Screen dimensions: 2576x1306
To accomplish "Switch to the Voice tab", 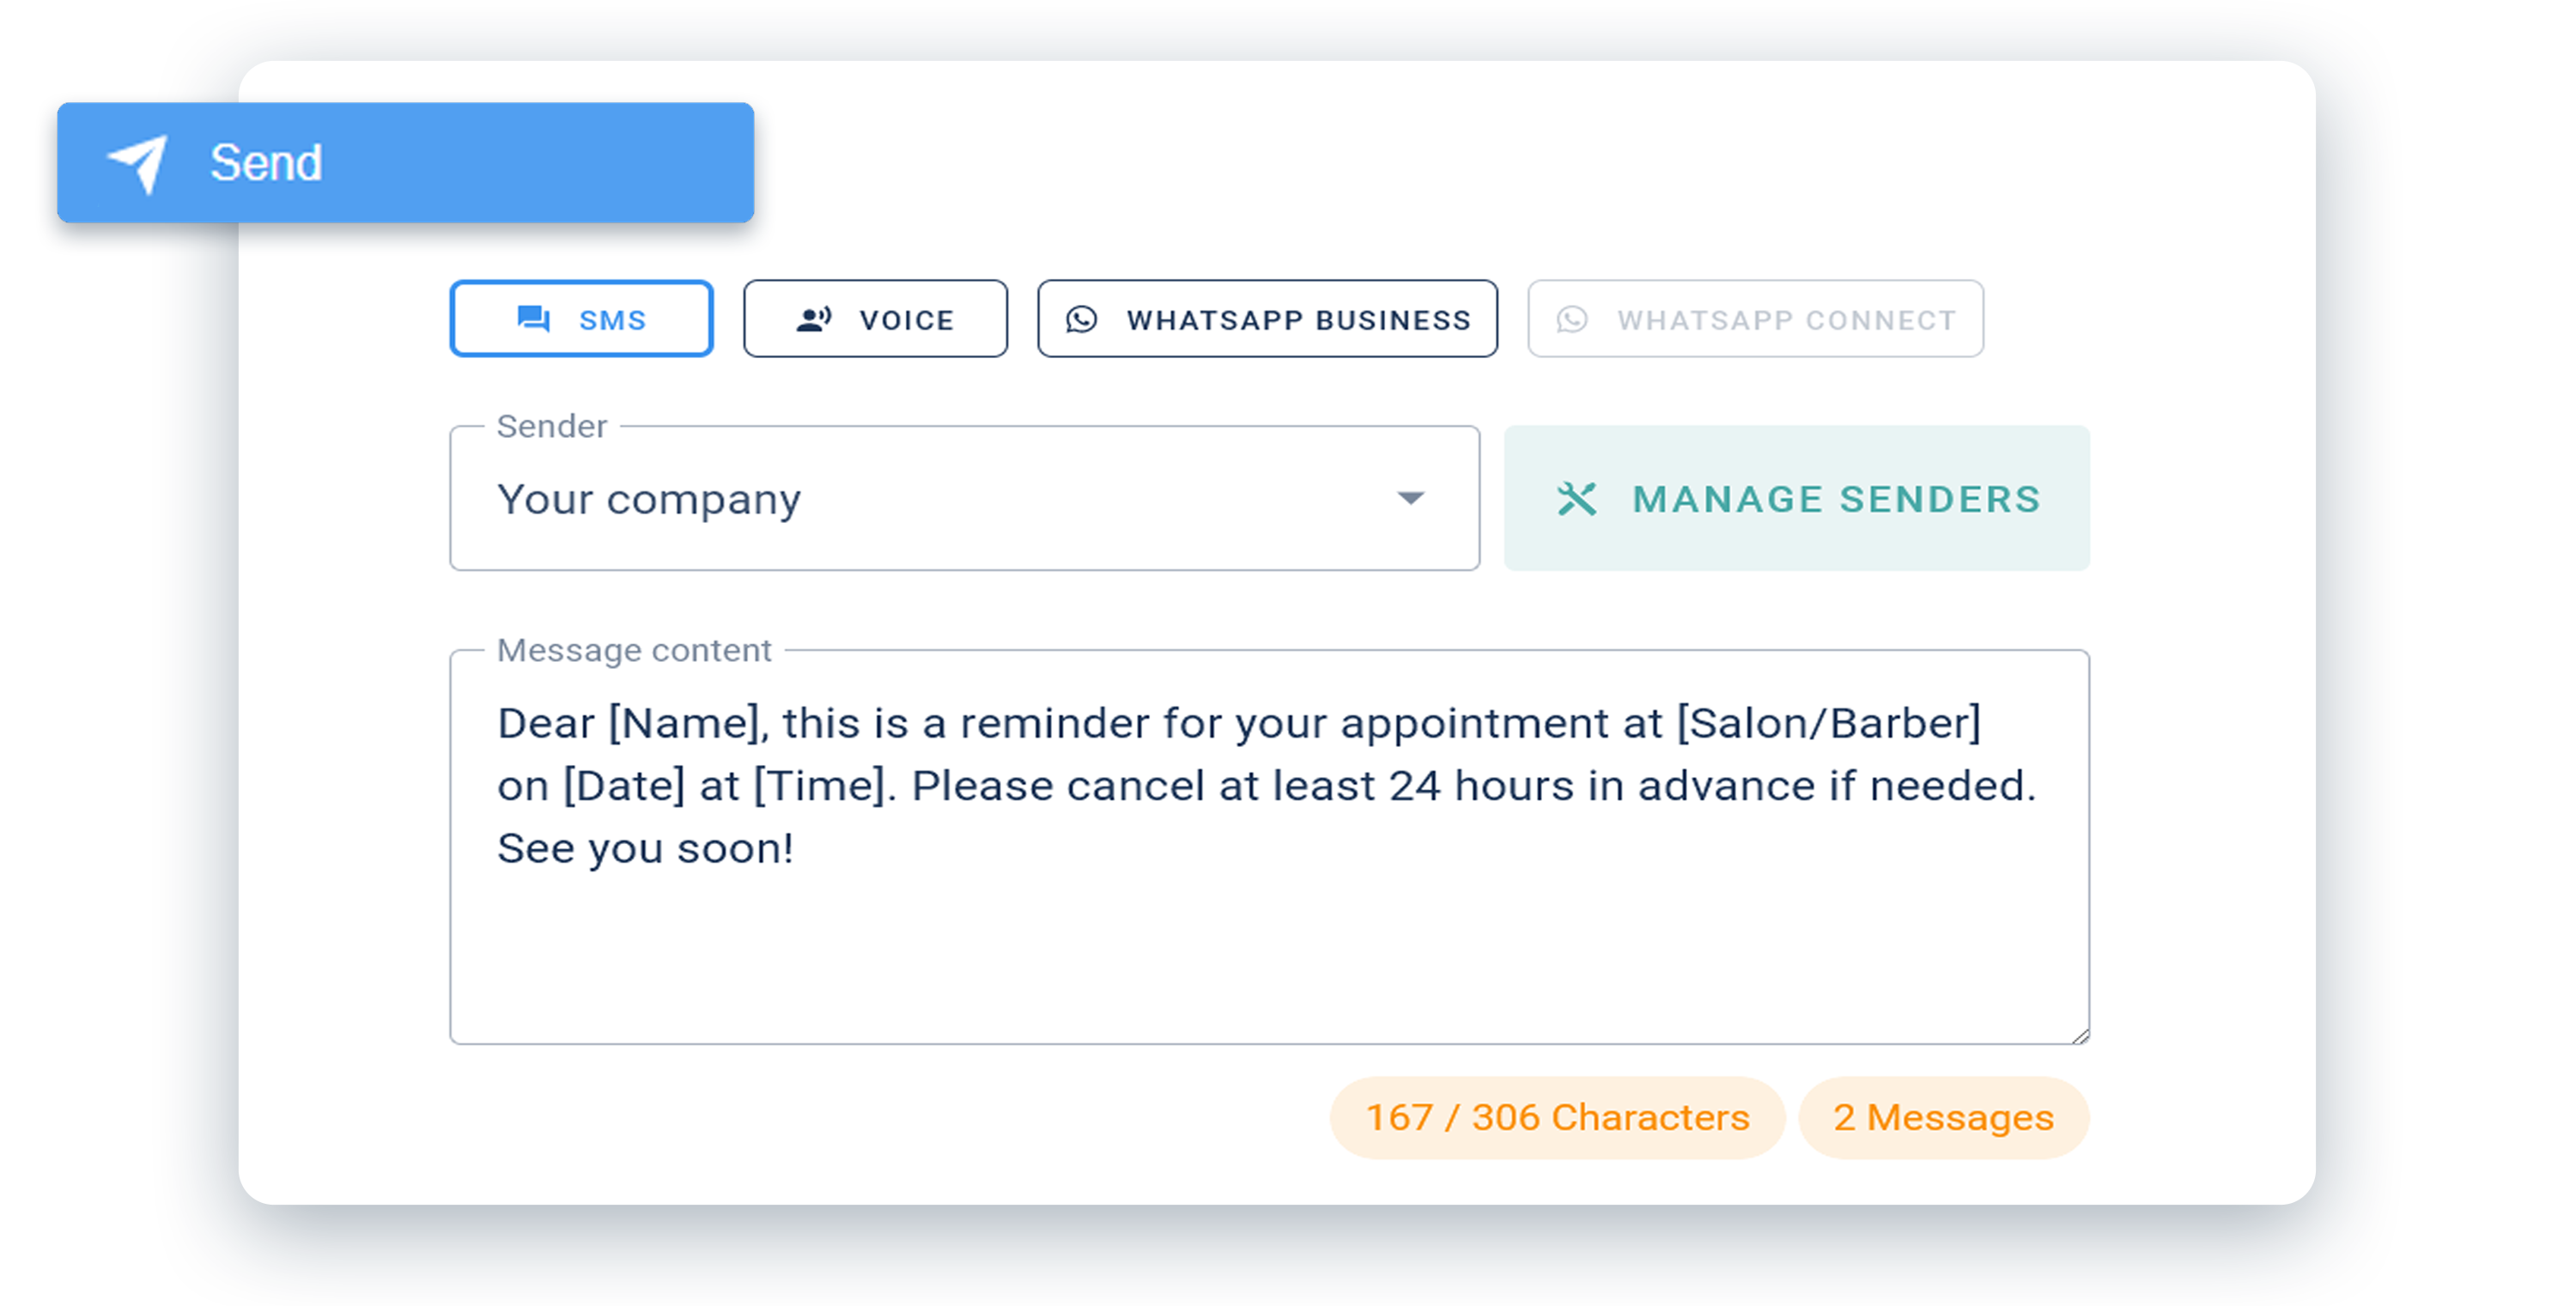I will (874, 319).
